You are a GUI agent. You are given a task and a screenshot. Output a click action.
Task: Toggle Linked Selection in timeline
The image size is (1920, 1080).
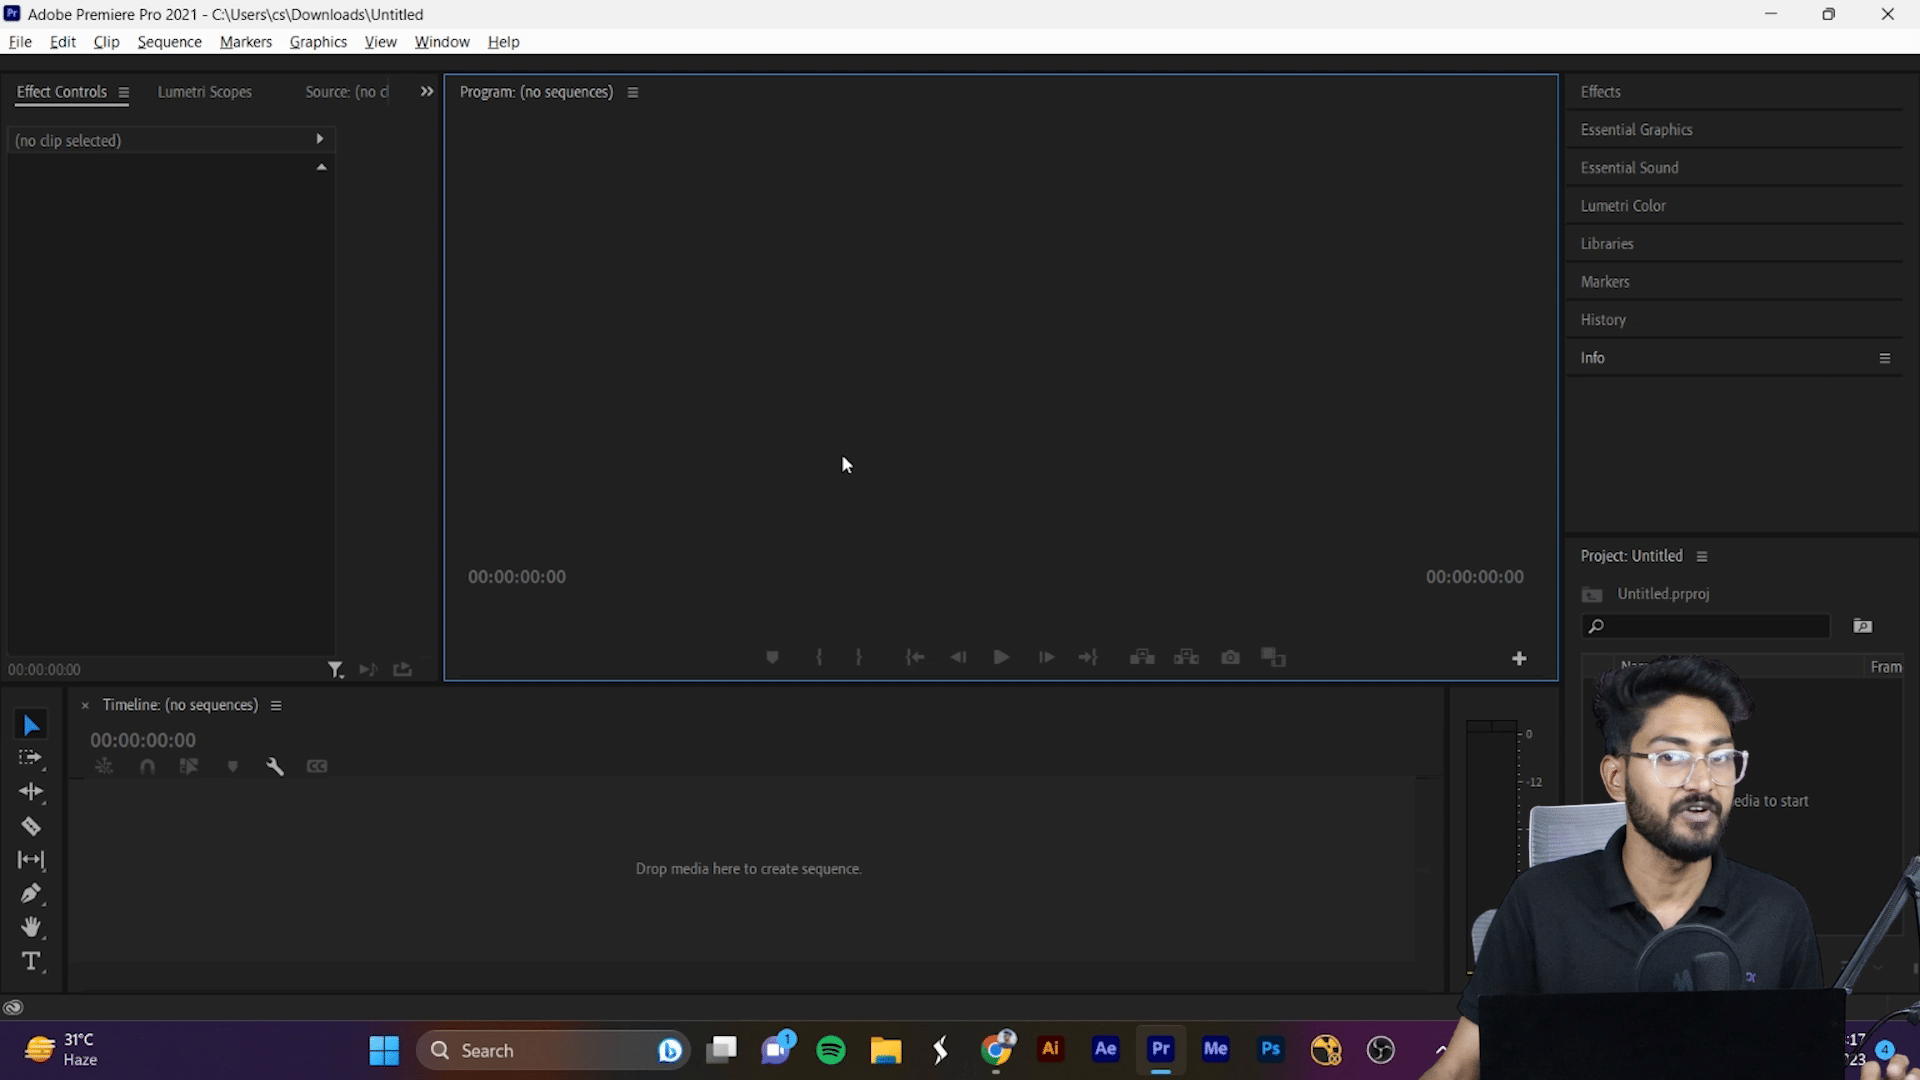[x=189, y=766]
